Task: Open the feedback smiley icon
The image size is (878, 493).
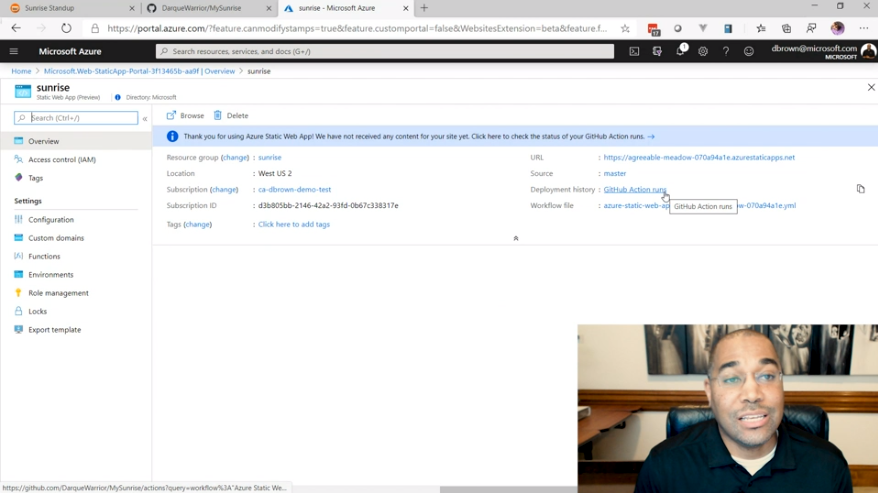Action: (x=749, y=51)
